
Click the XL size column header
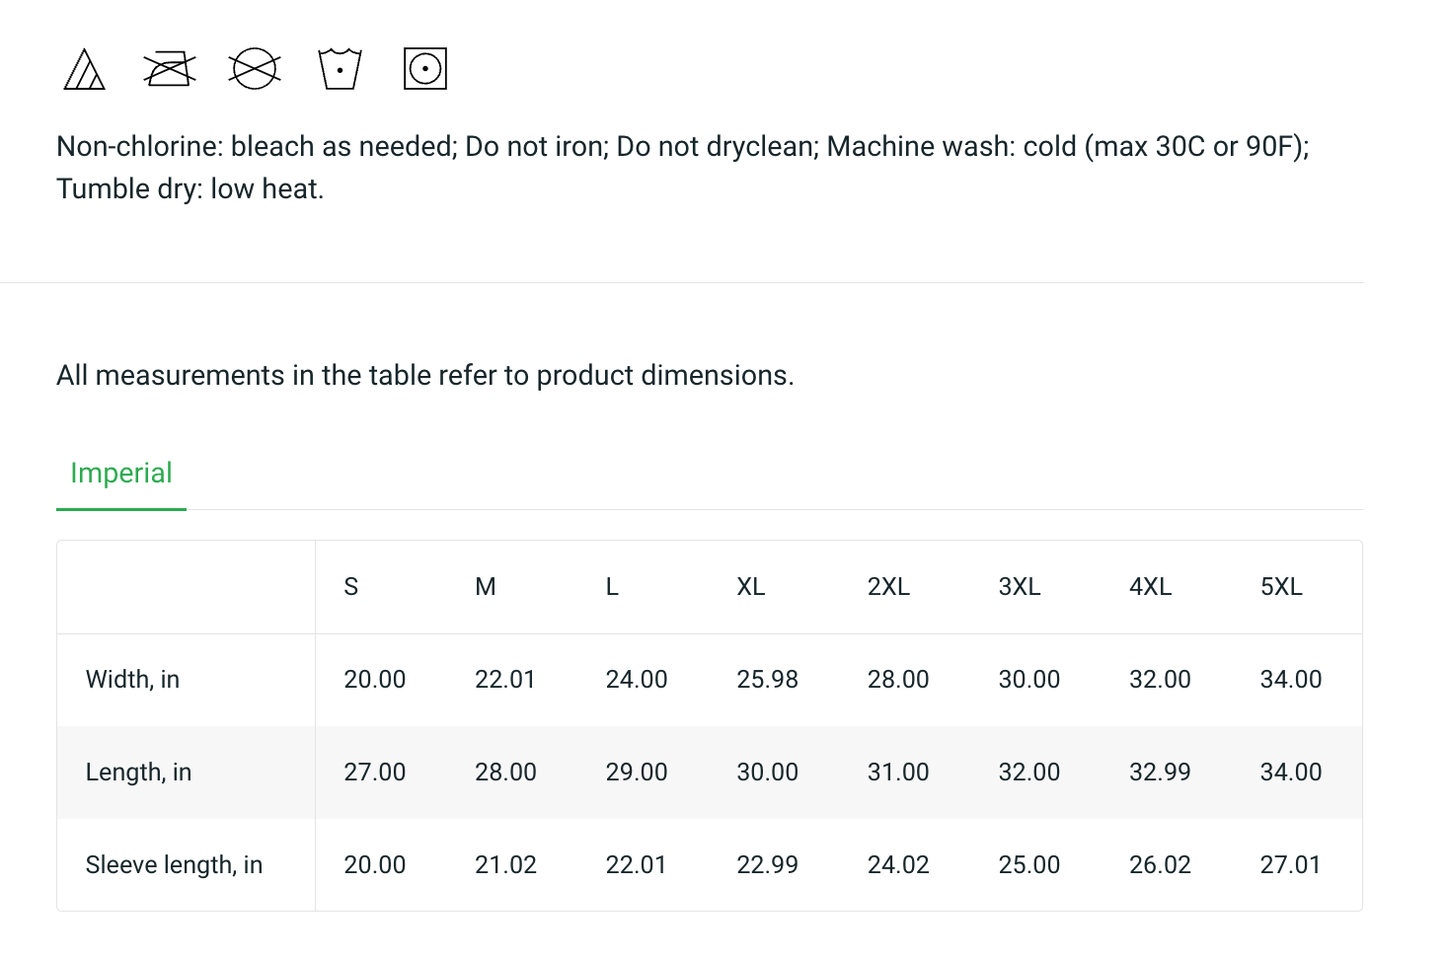click(x=751, y=587)
